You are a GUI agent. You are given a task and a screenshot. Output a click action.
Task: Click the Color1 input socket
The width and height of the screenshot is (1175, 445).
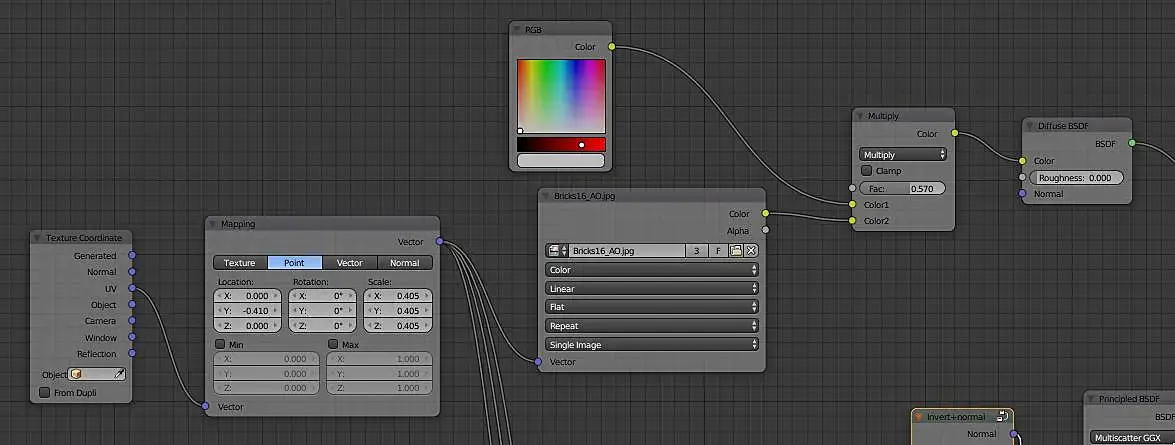click(x=852, y=204)
